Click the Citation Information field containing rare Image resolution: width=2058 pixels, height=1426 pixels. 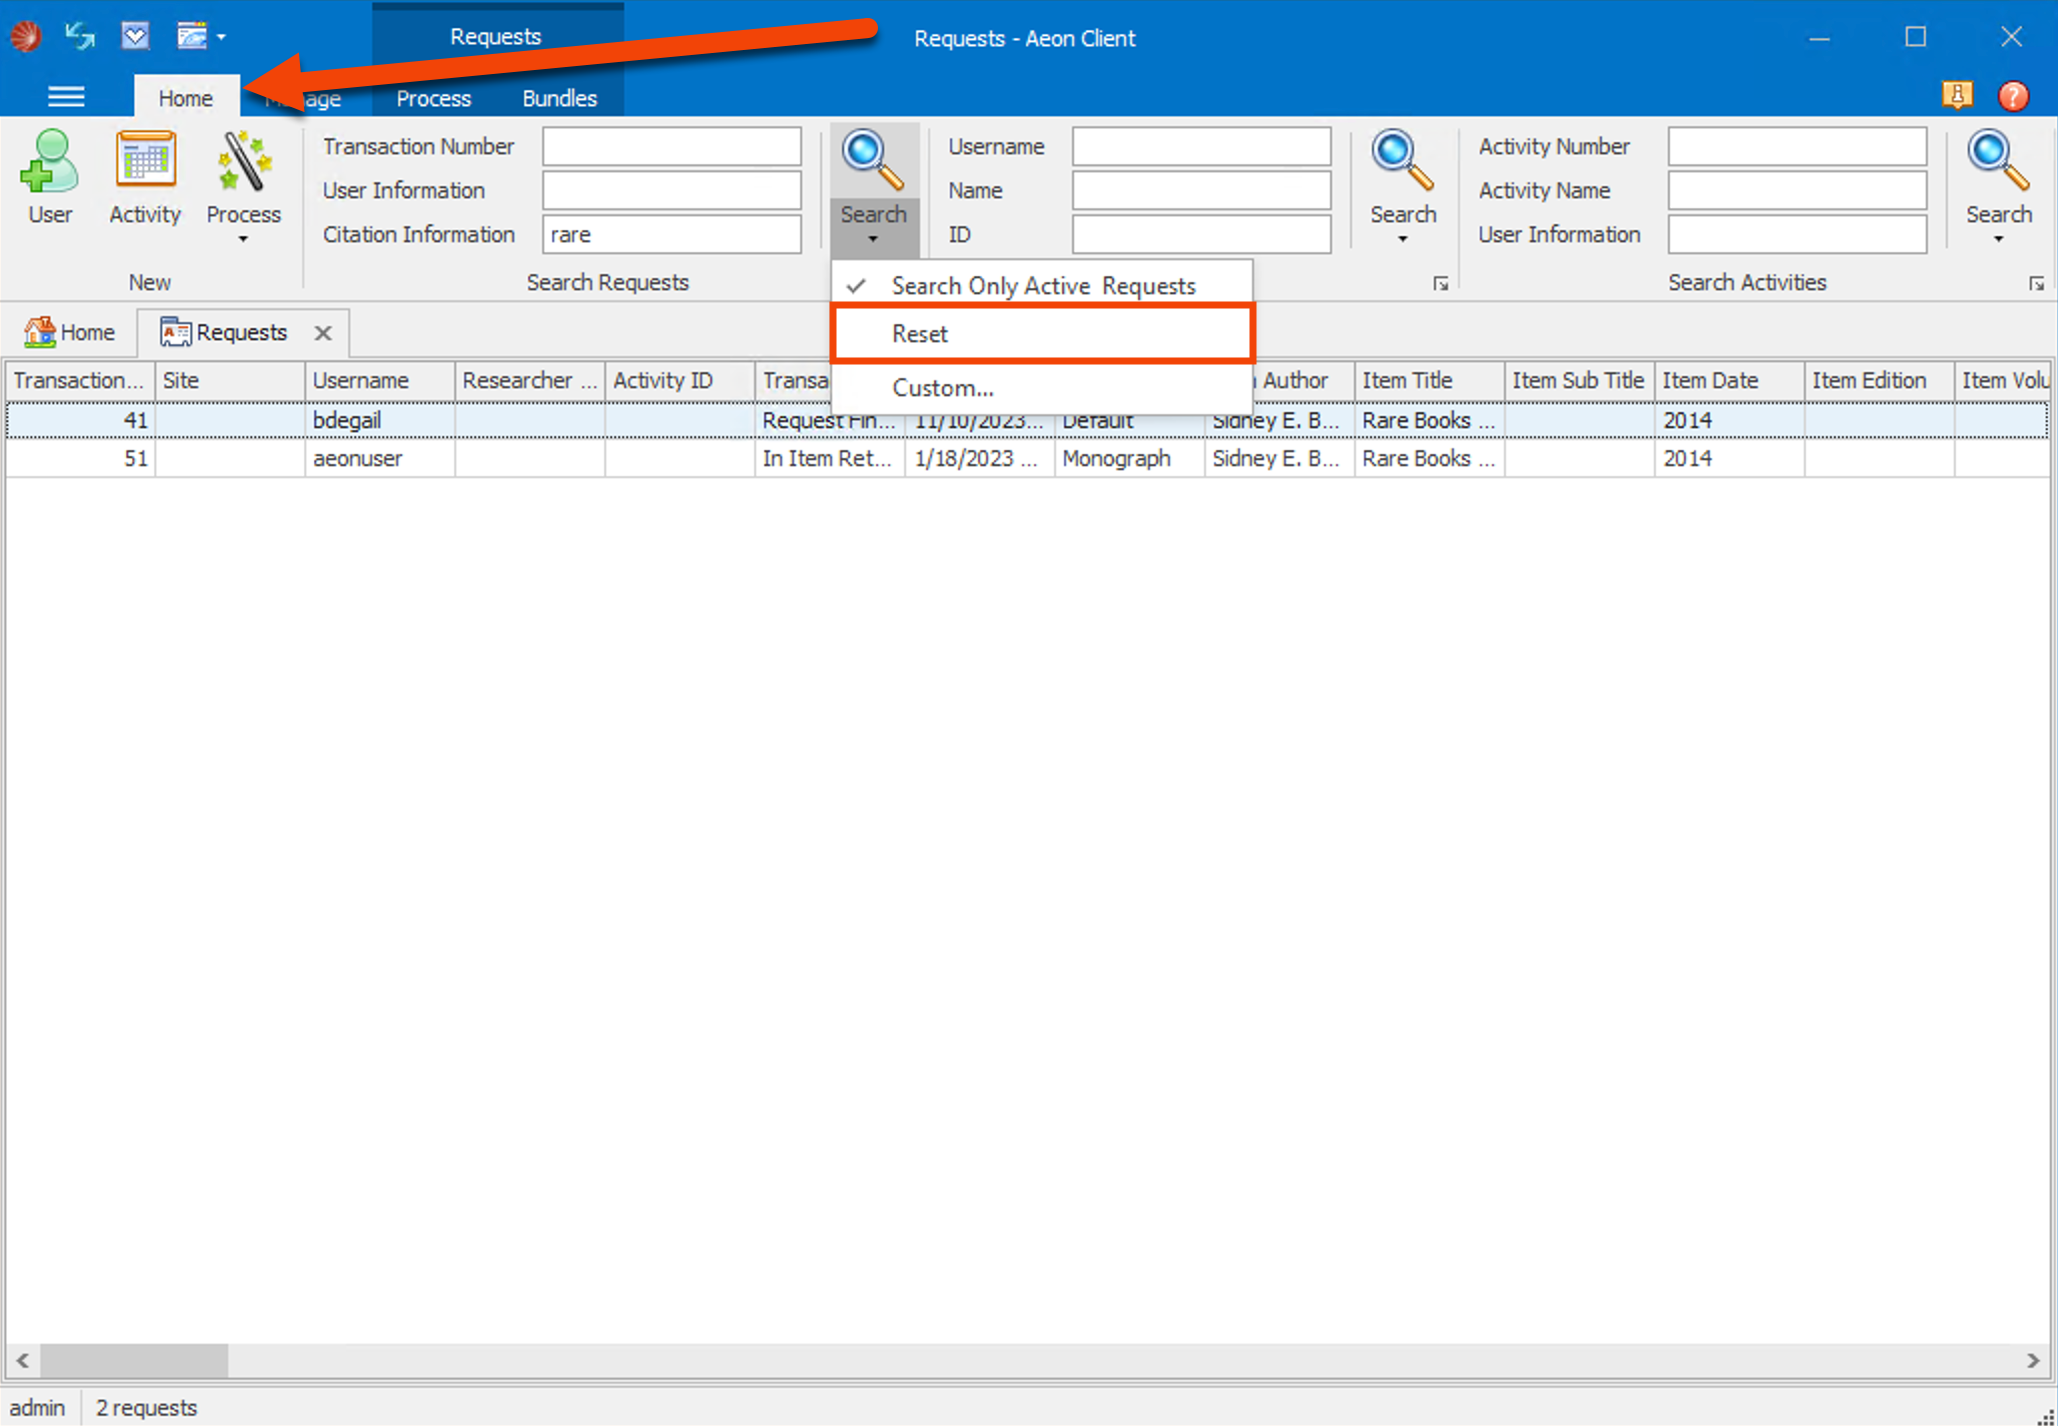[671, 234]
